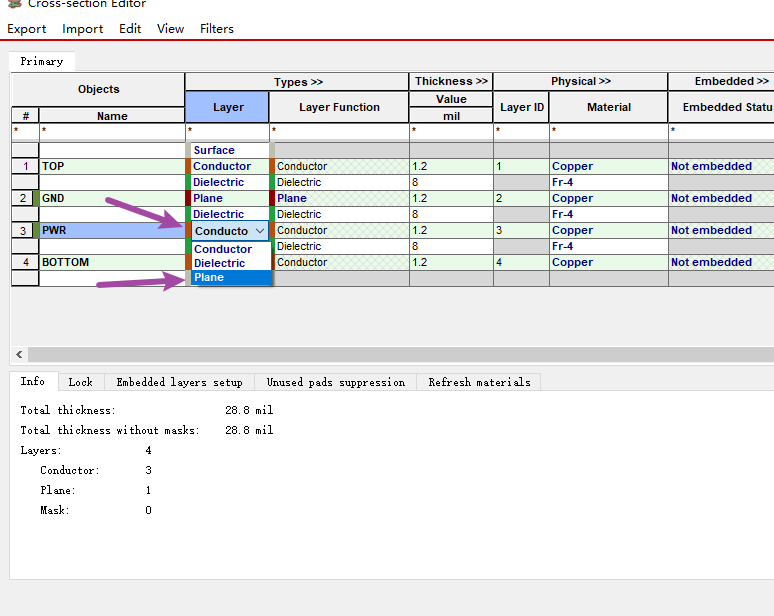Viewport: 774px width, 616px height.
Task: Click TOP row thickness value 1.2
Action: [451, 166]
